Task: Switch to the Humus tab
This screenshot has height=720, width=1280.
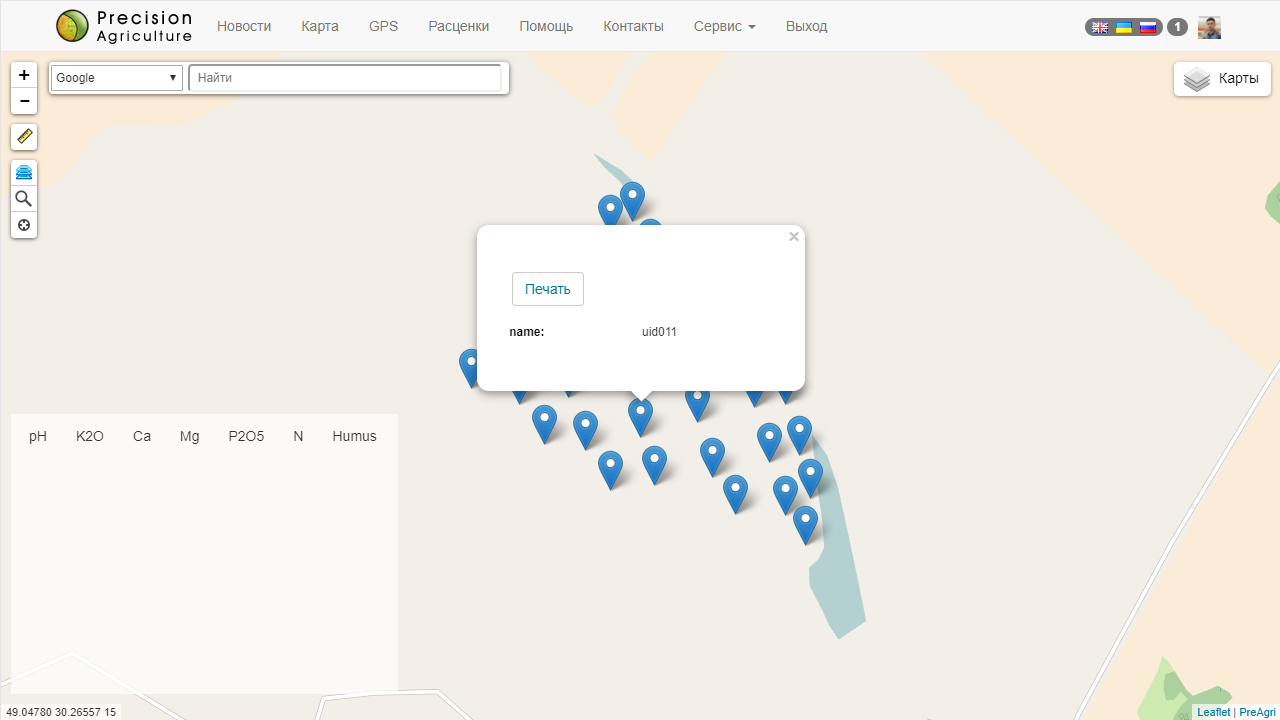Action: tap(354, 436)
